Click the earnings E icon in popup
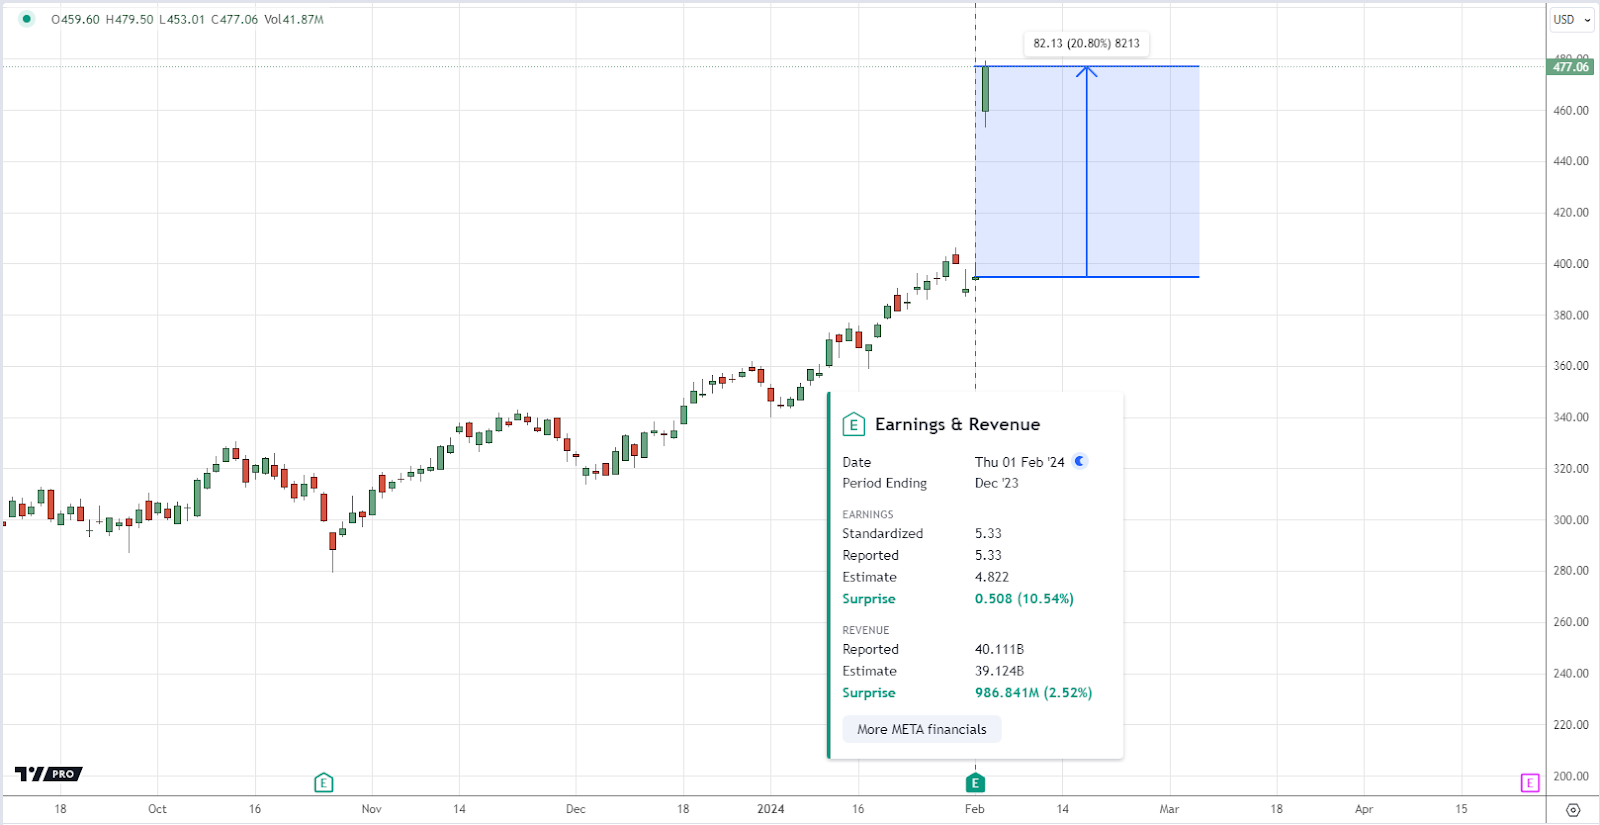 (x=853, y=425)
